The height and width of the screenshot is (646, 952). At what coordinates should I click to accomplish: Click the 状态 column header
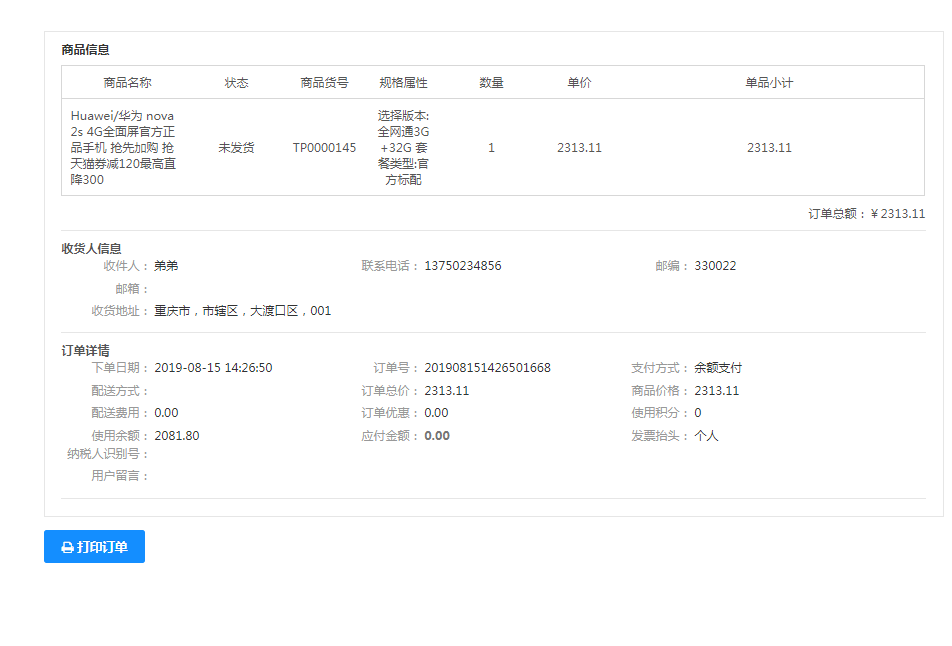pos(236,83)
